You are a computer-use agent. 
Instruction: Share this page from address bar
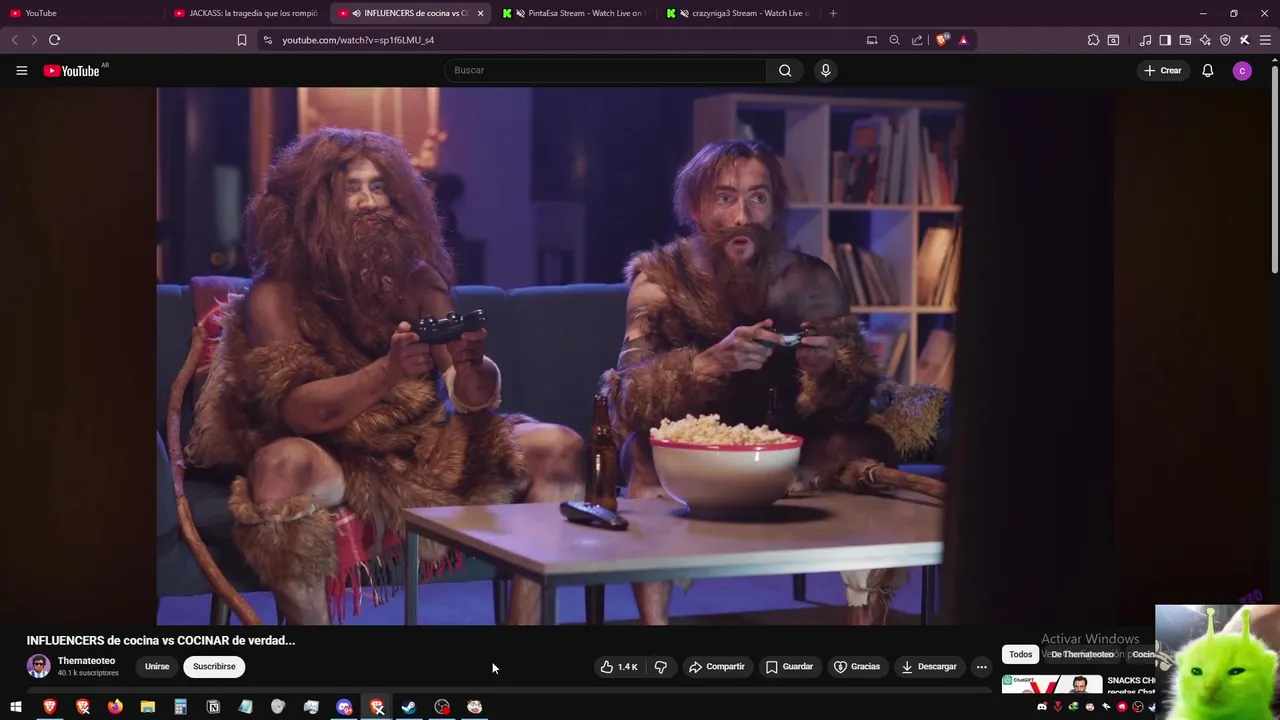pyautogui.click(x=918, y=40)
